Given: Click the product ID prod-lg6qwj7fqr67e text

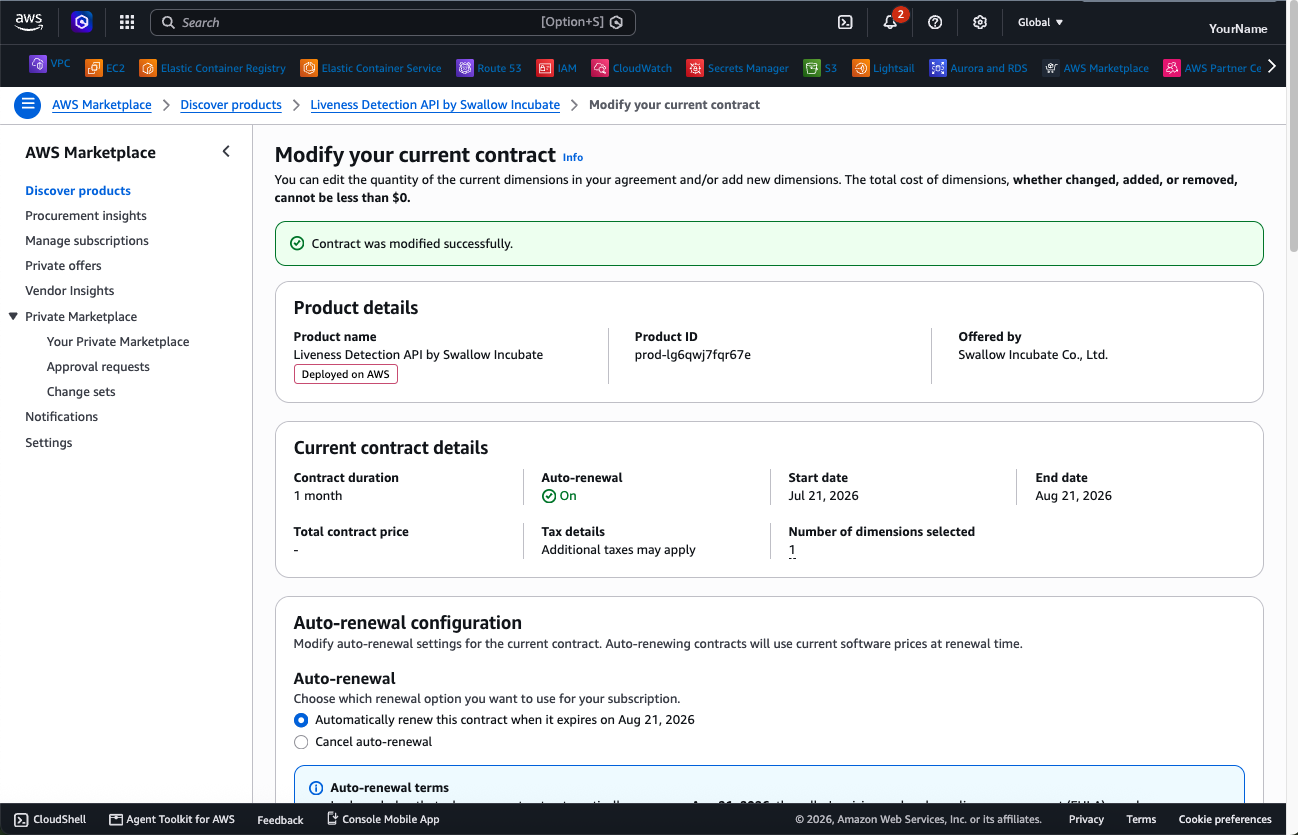Looking at the screenshot, I should (x=693, y=354).
